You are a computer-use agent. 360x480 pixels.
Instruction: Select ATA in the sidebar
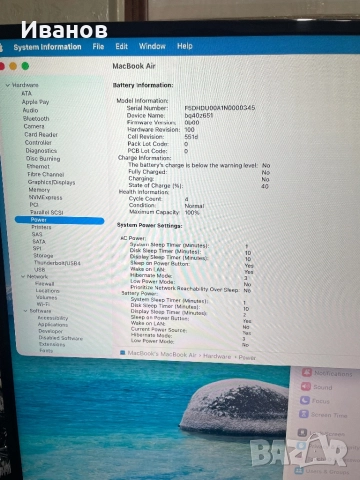tap(26, 94)
